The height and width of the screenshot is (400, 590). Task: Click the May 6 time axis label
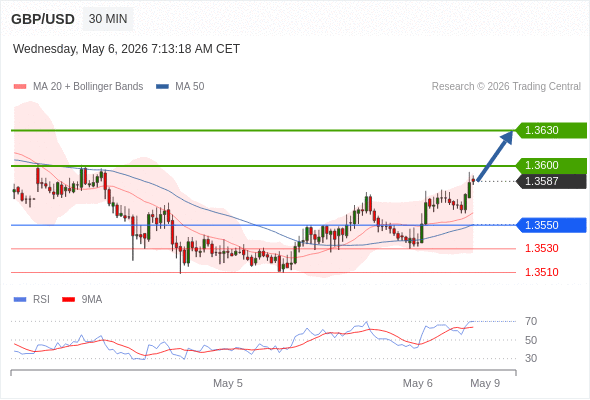[x=418, y=383]
